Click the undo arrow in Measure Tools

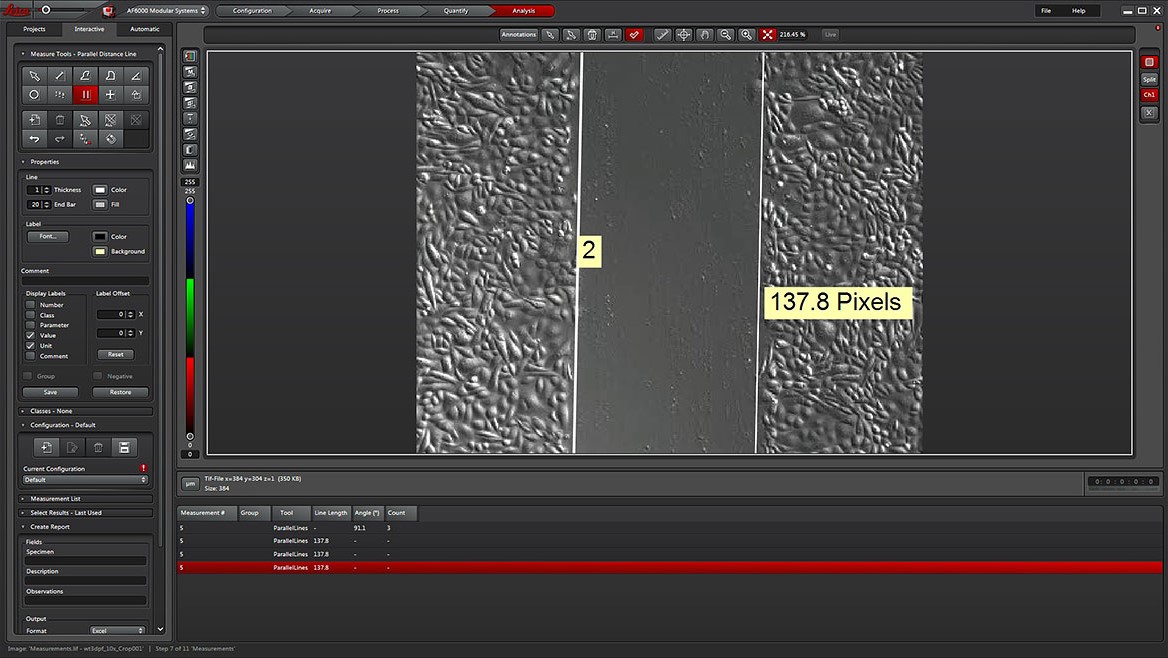(x=34, y=138)
